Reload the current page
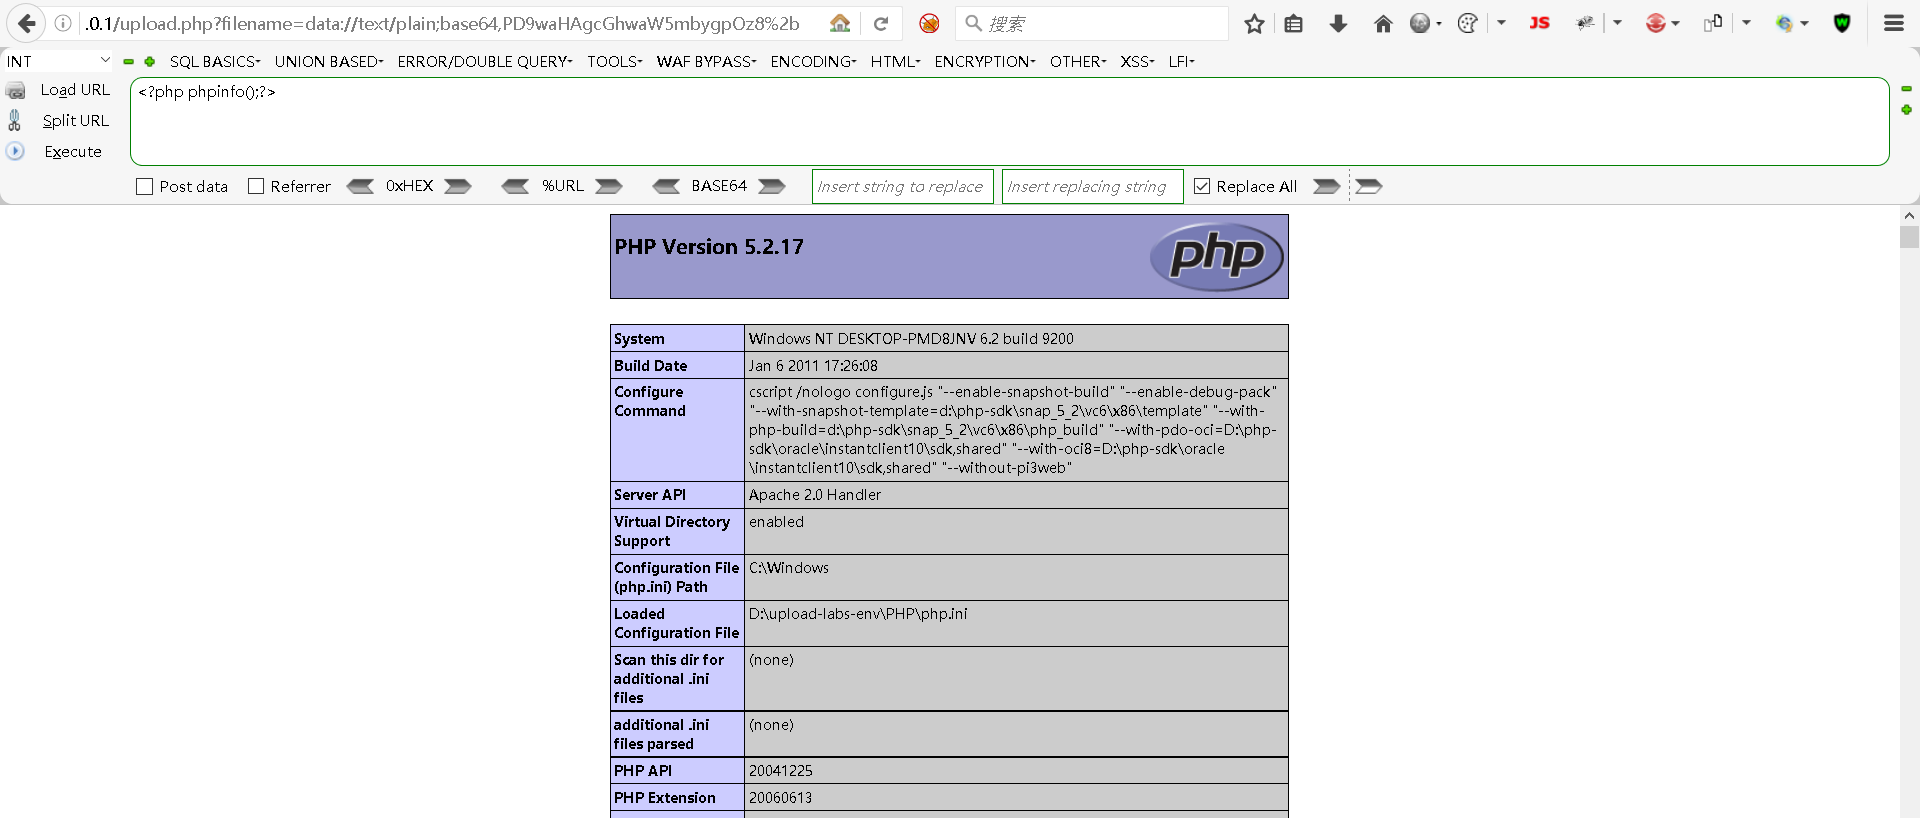This screenshot has height=818, width=1920. tap(881, 23)
